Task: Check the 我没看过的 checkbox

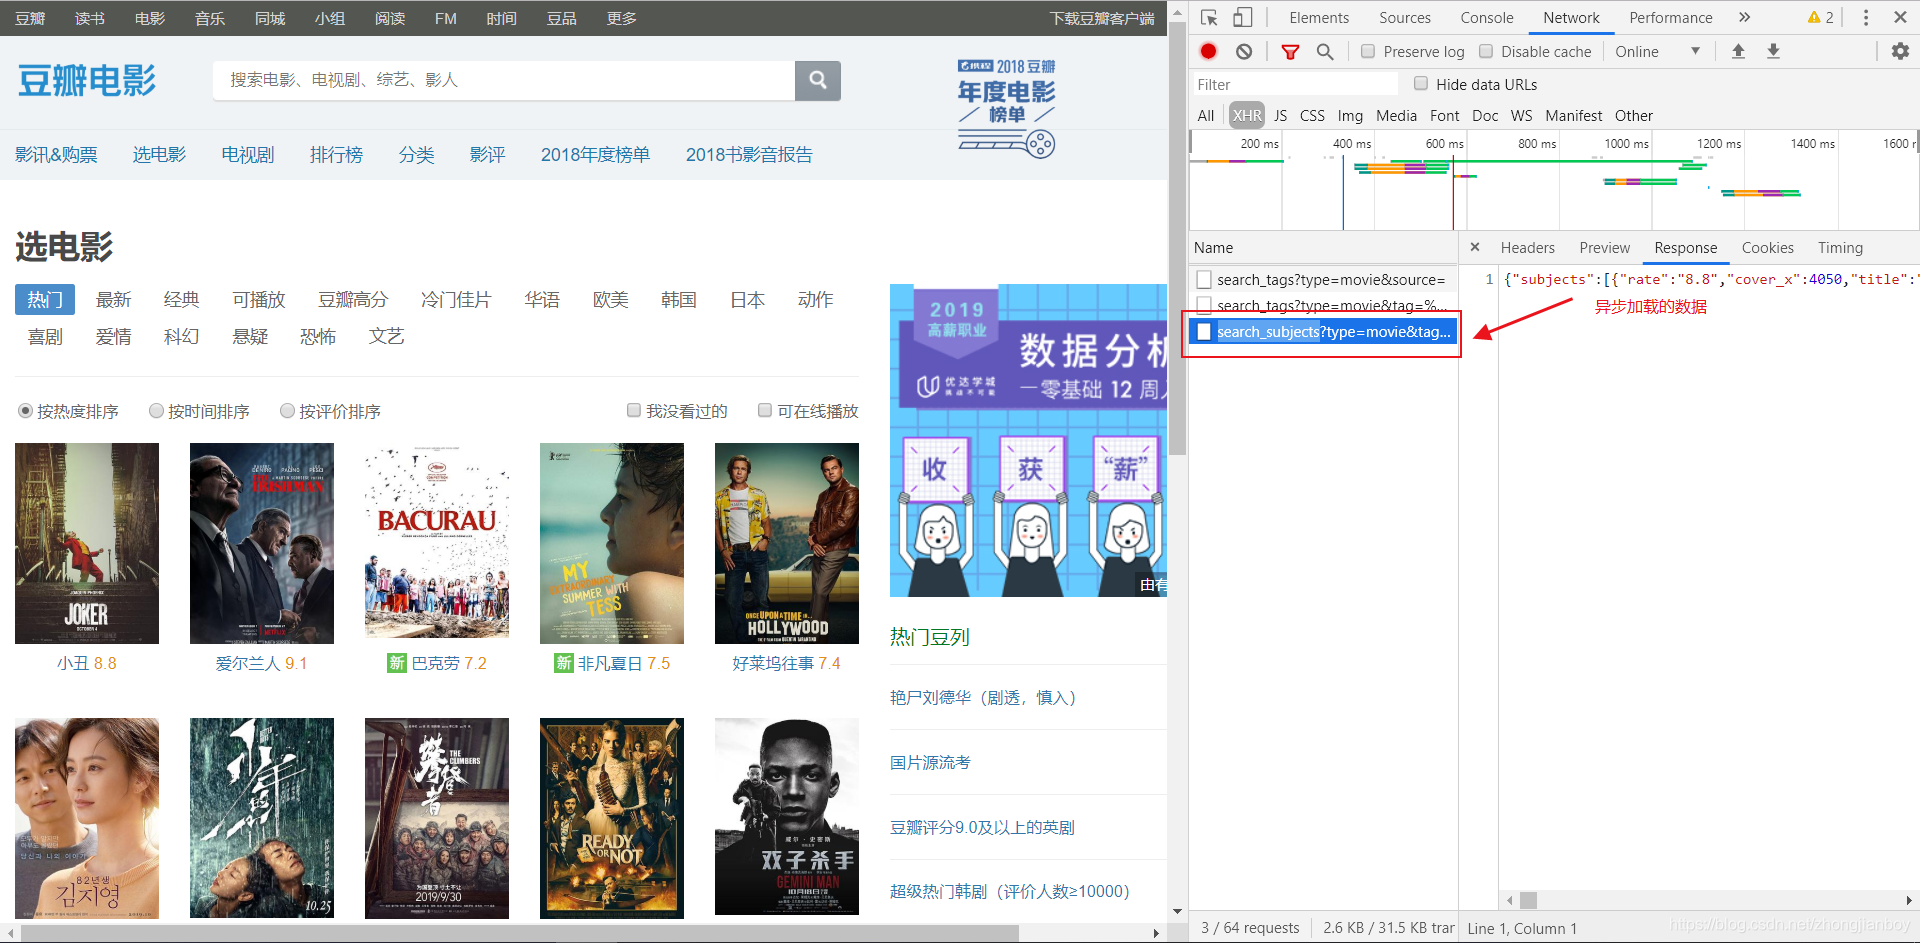Action: point(634,410)
